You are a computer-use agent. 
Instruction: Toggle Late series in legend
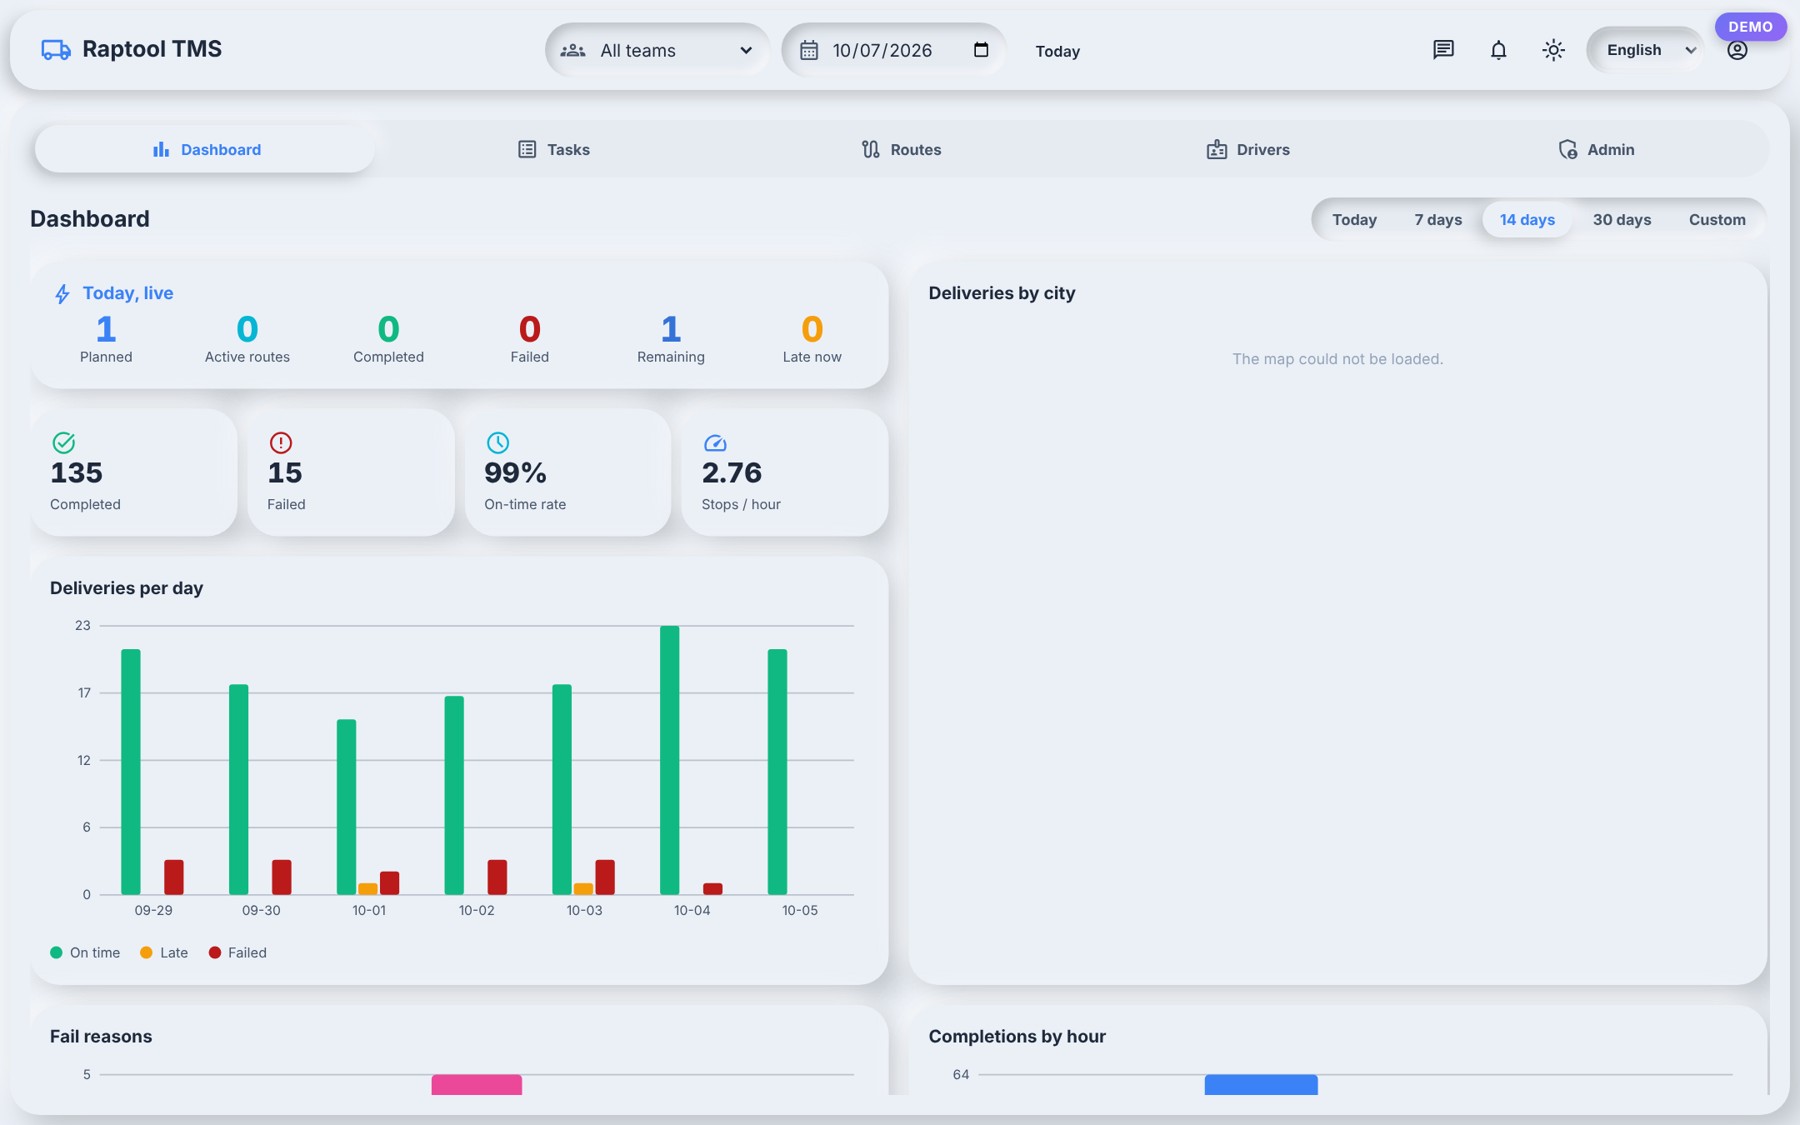point(164,952)
